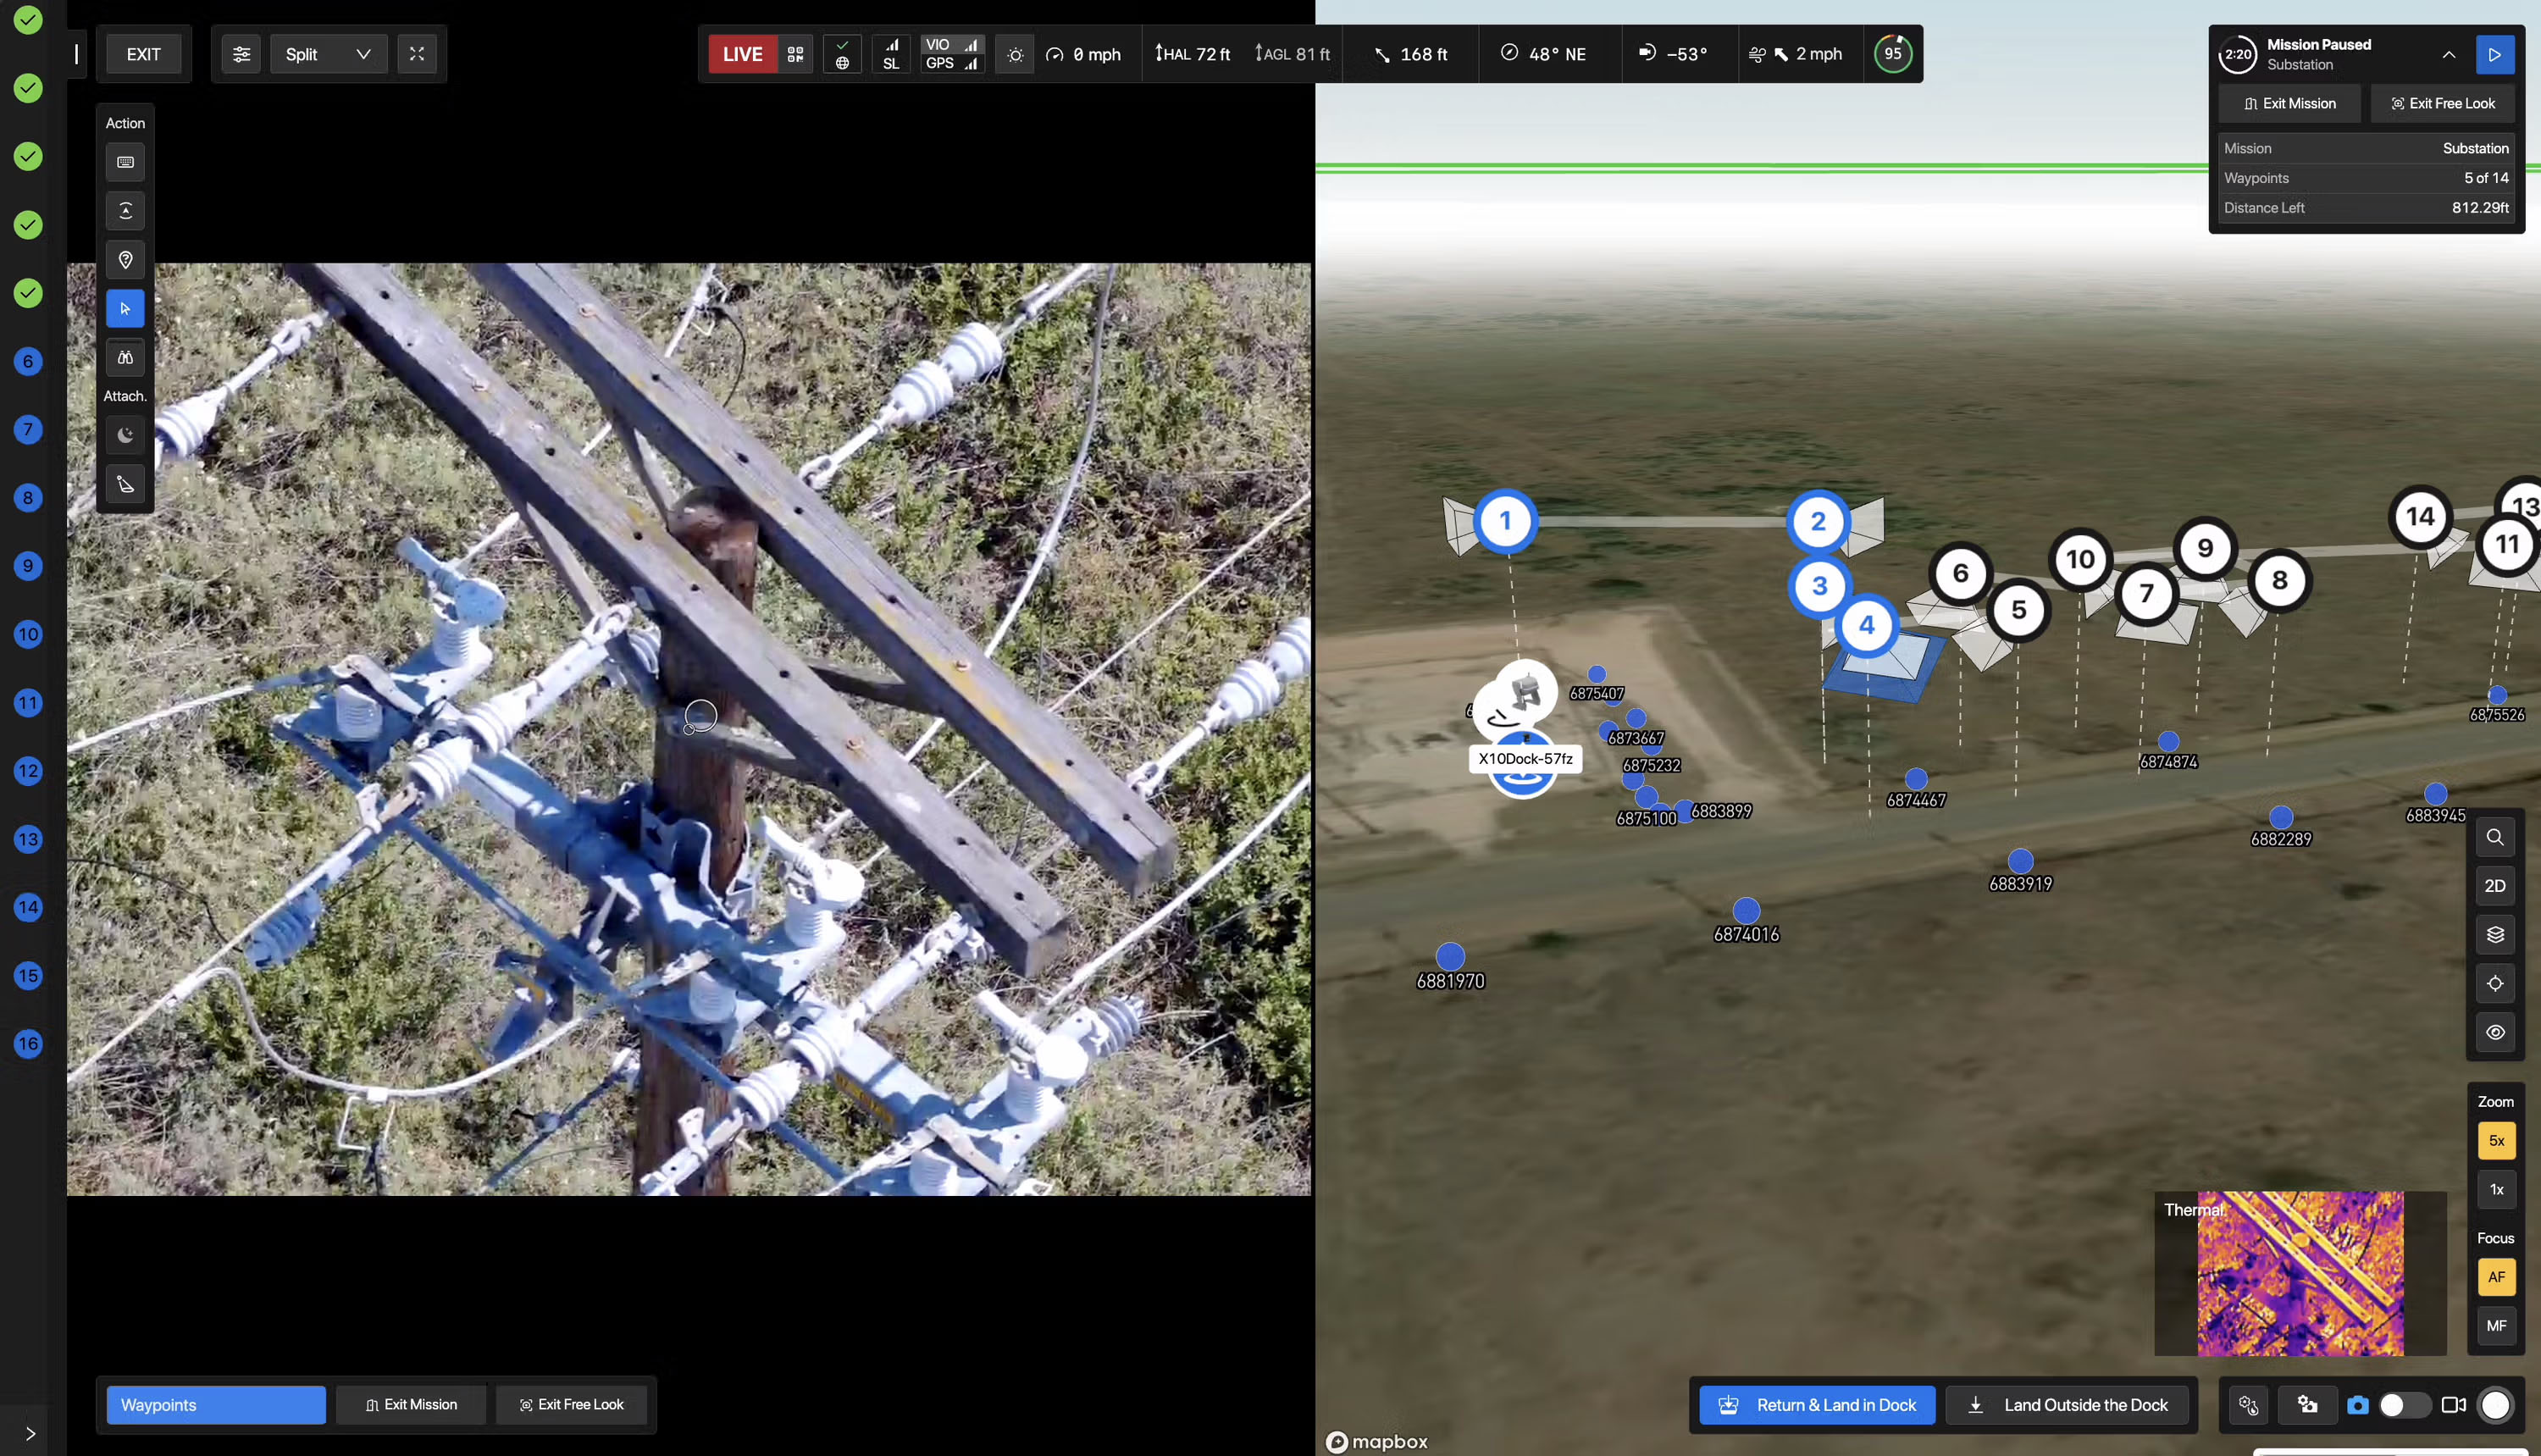
Task: Click the recenter crosshair map icon
Action: click(x=2495, y=983)
